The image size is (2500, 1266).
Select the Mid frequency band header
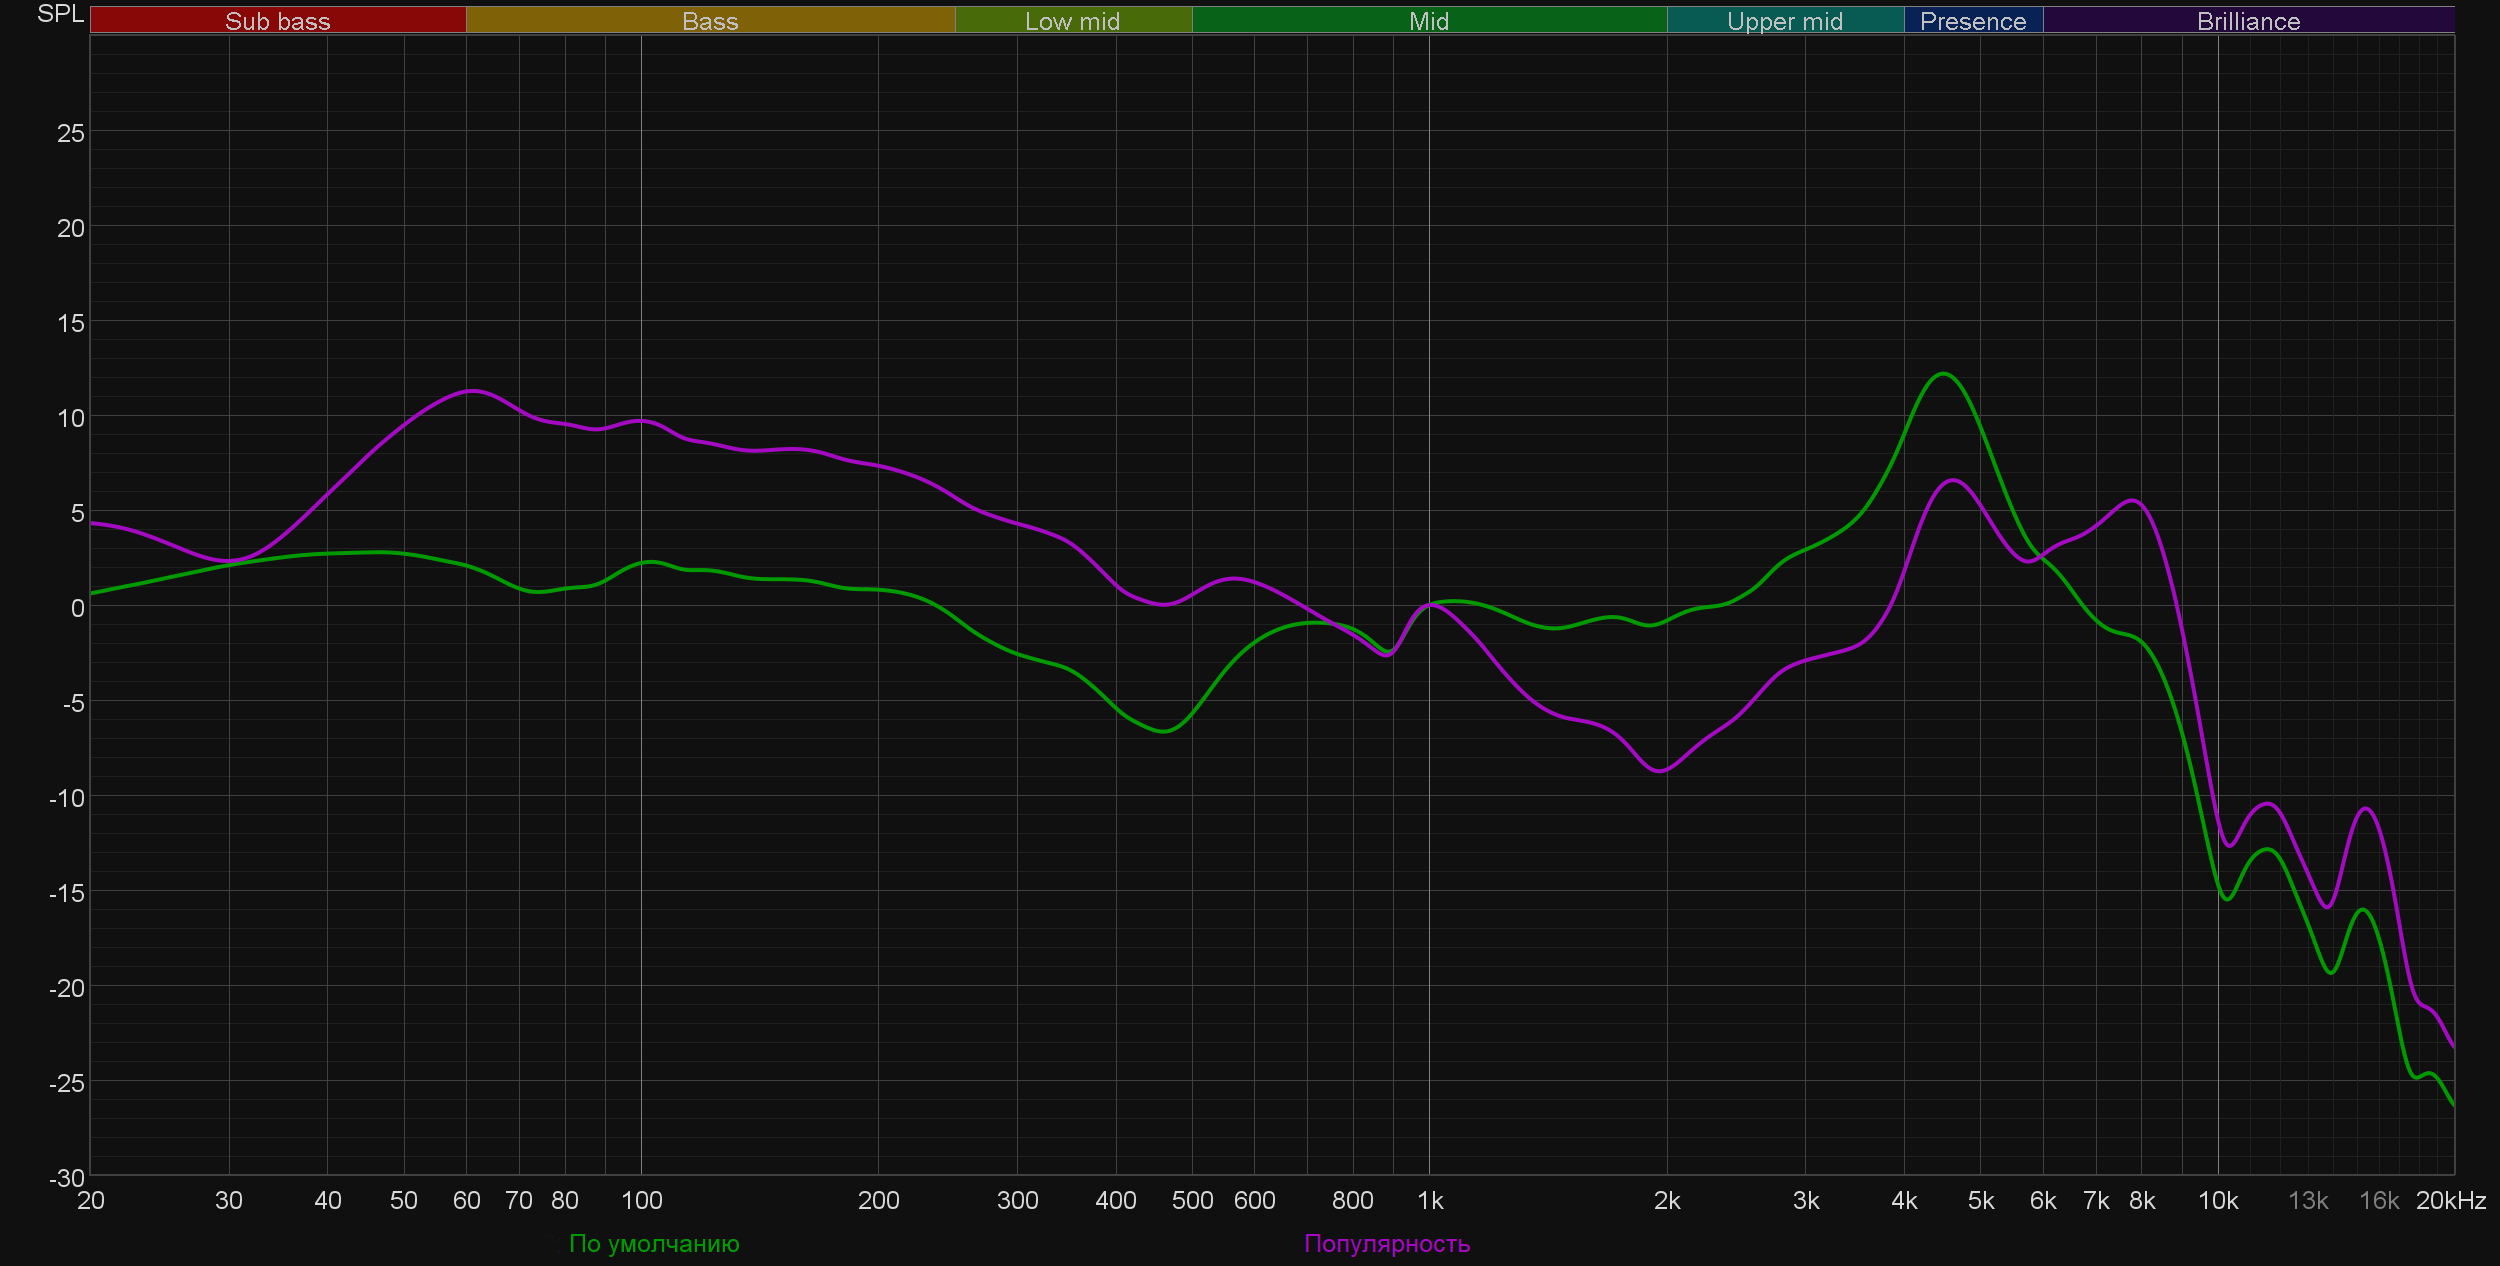[1428, 21]
